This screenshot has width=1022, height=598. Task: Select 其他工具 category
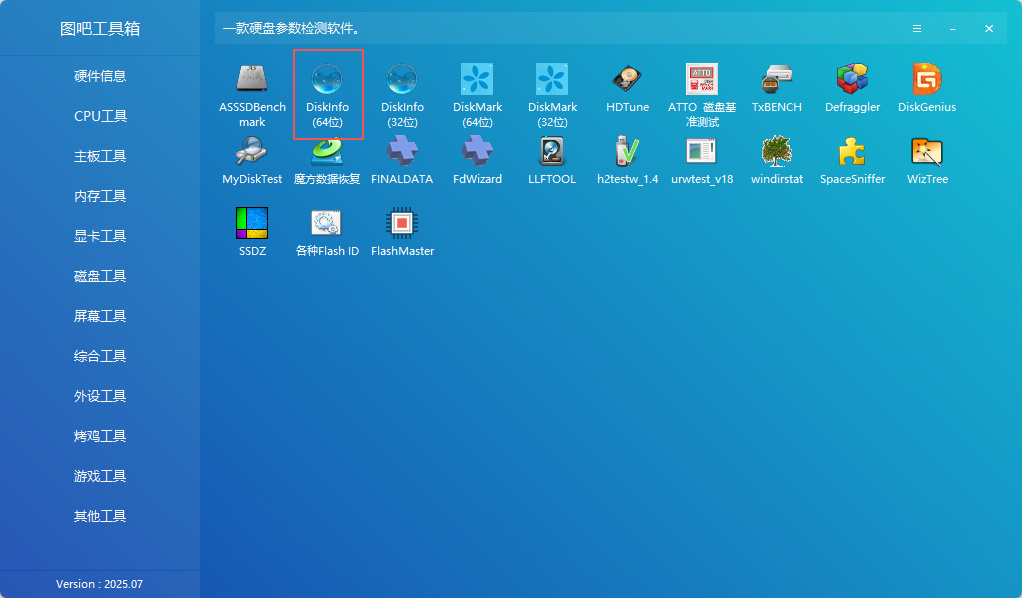click(100, 516)
